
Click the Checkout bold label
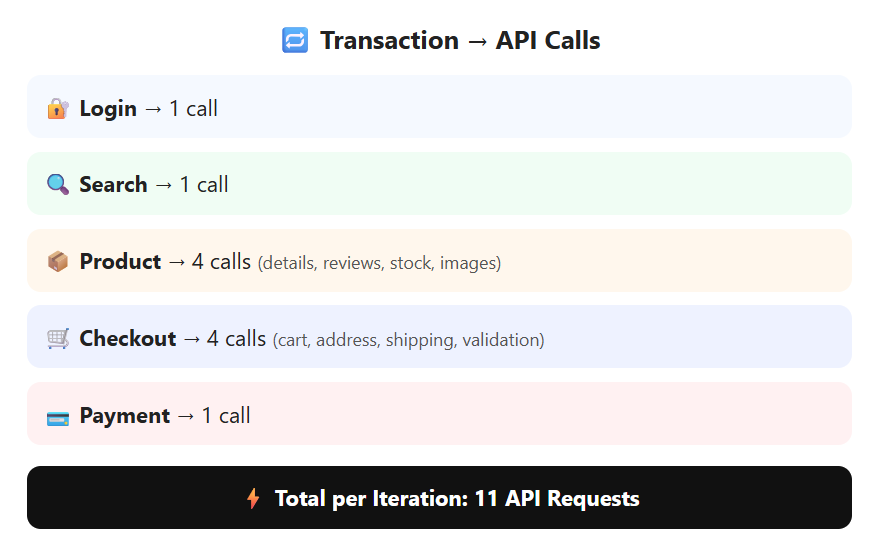[x=128, y=339]
